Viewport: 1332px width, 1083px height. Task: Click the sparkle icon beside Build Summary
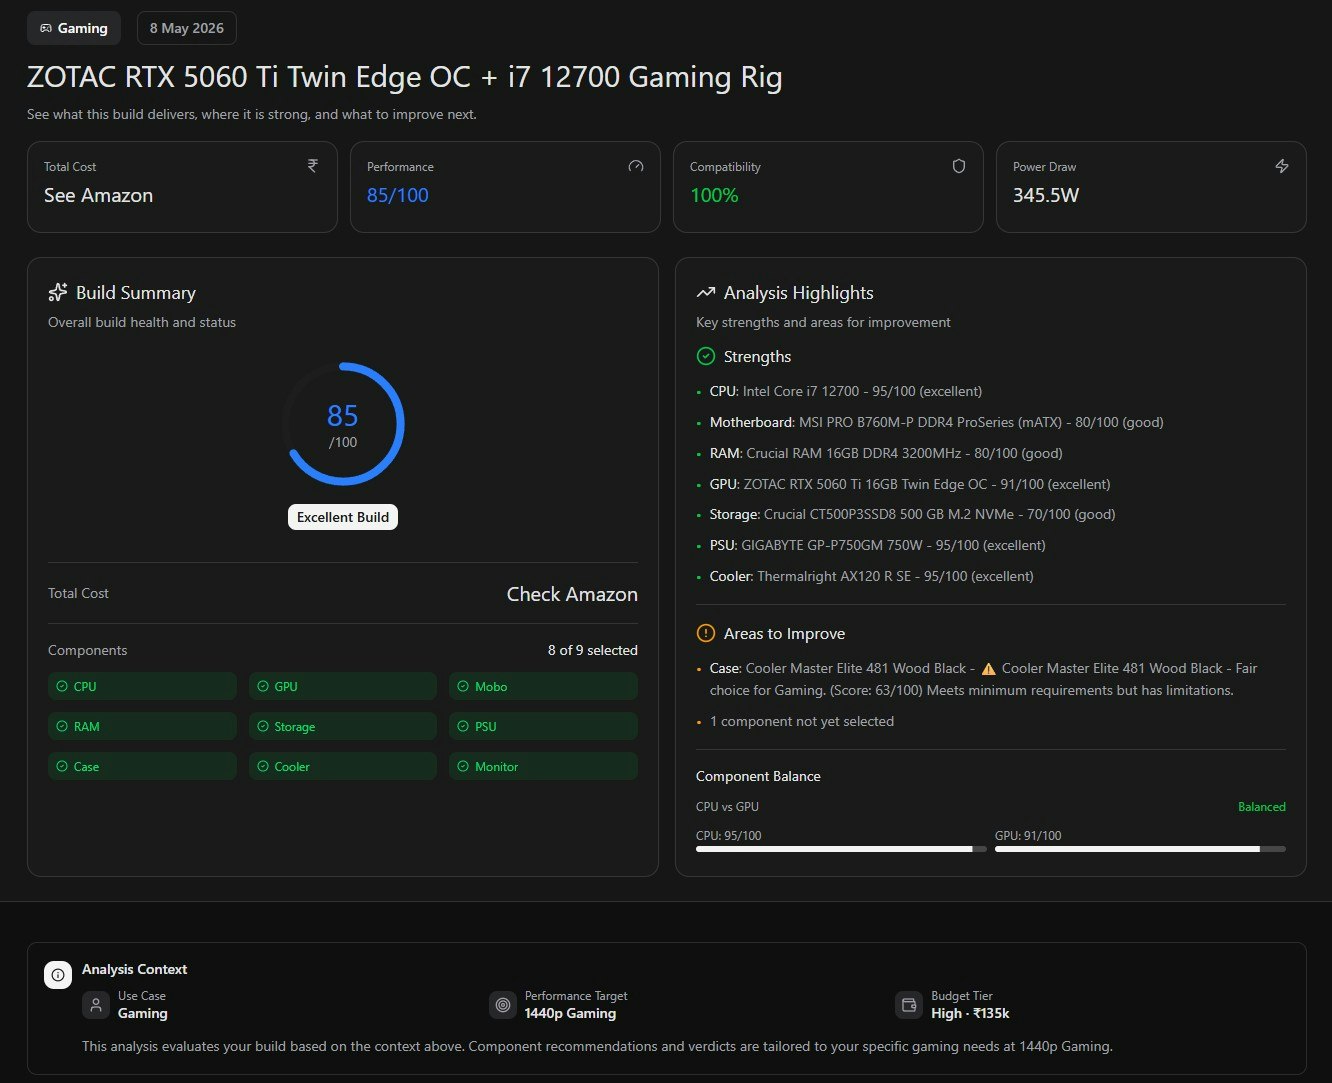point(58,293)
